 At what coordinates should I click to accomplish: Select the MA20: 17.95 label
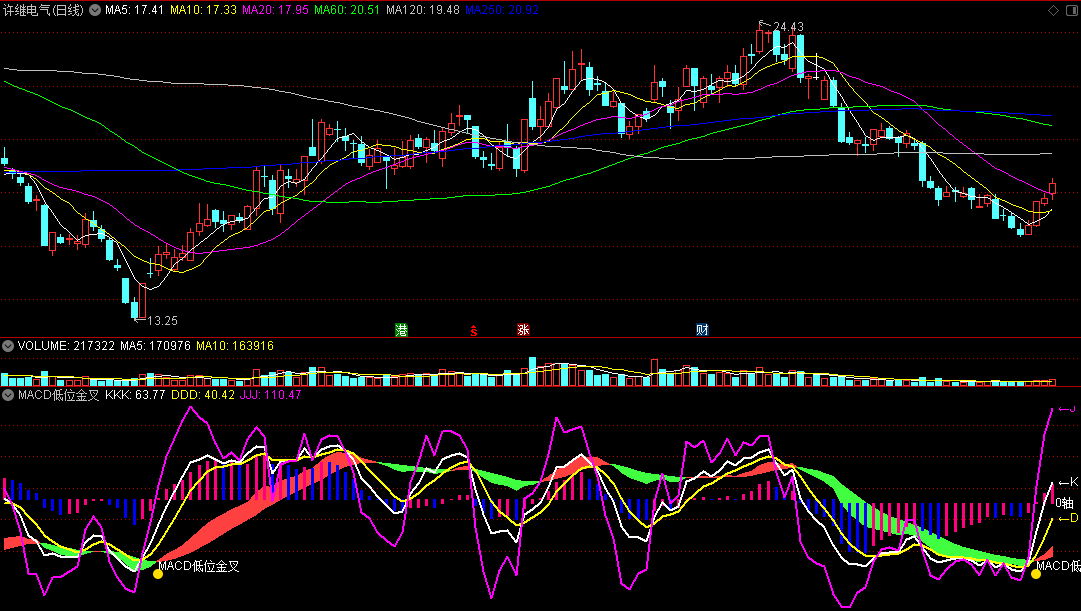[275, 10]
